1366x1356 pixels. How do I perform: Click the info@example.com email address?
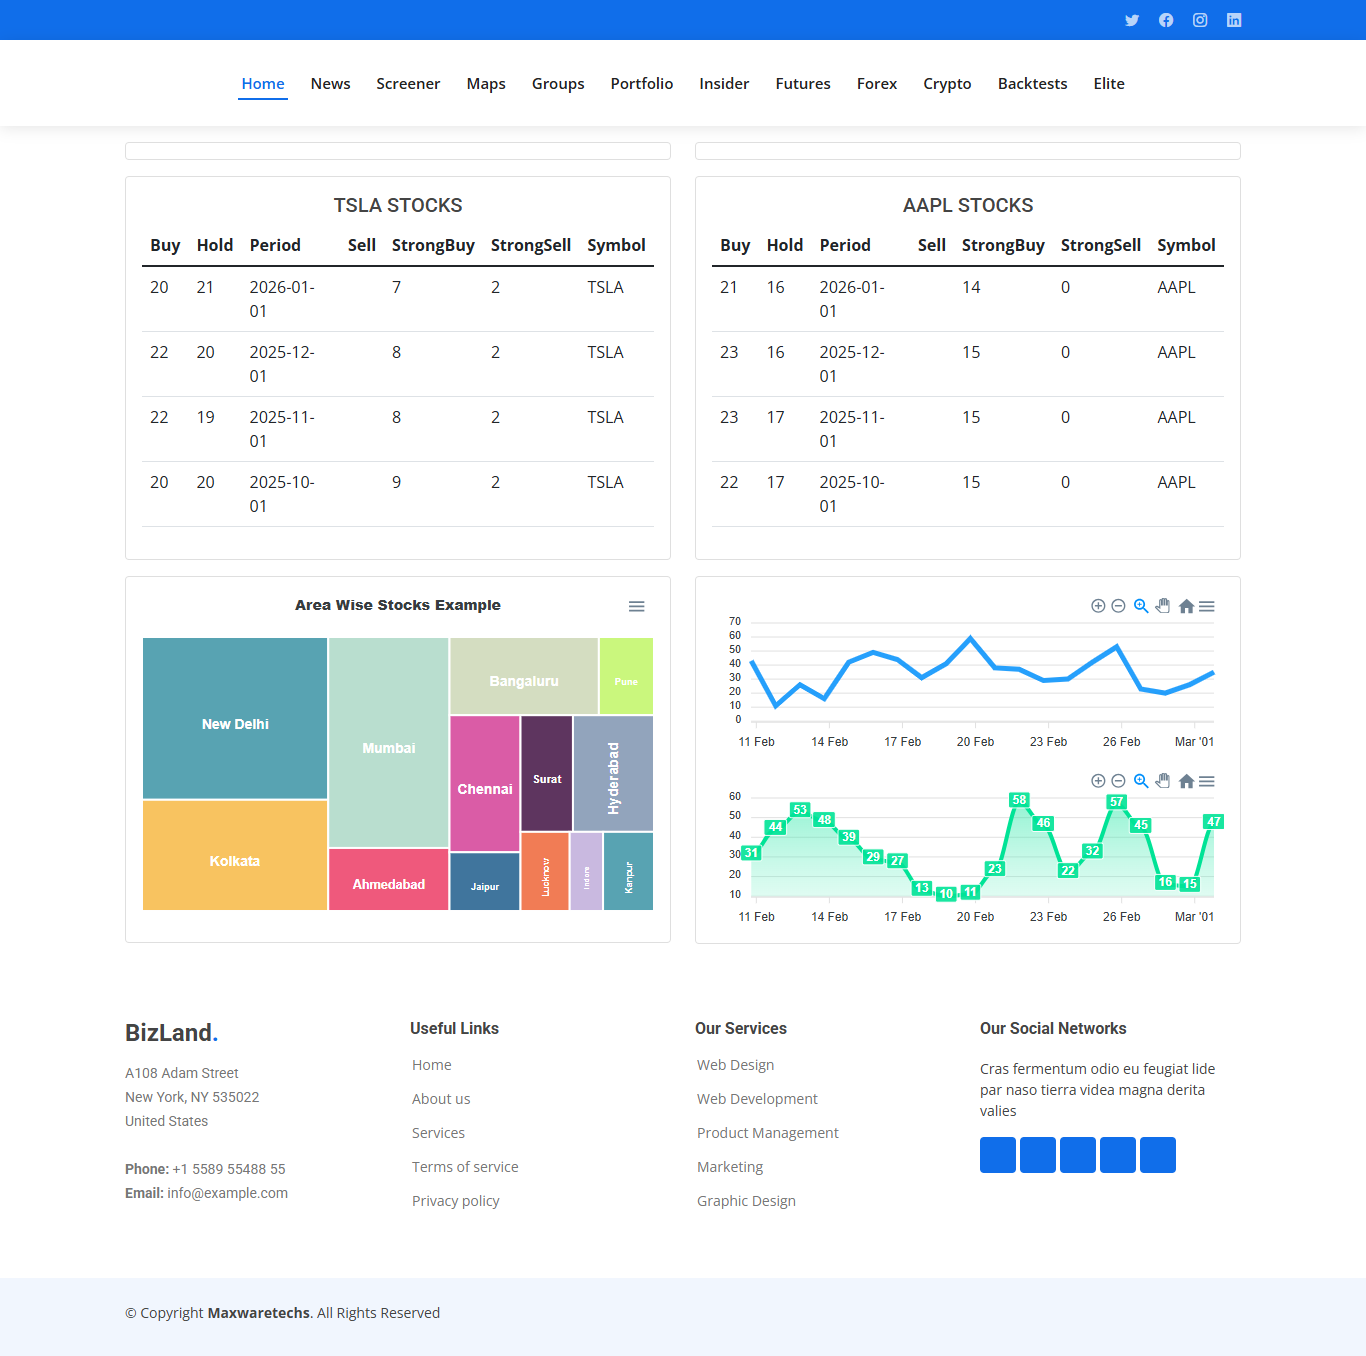(228, 1193)
